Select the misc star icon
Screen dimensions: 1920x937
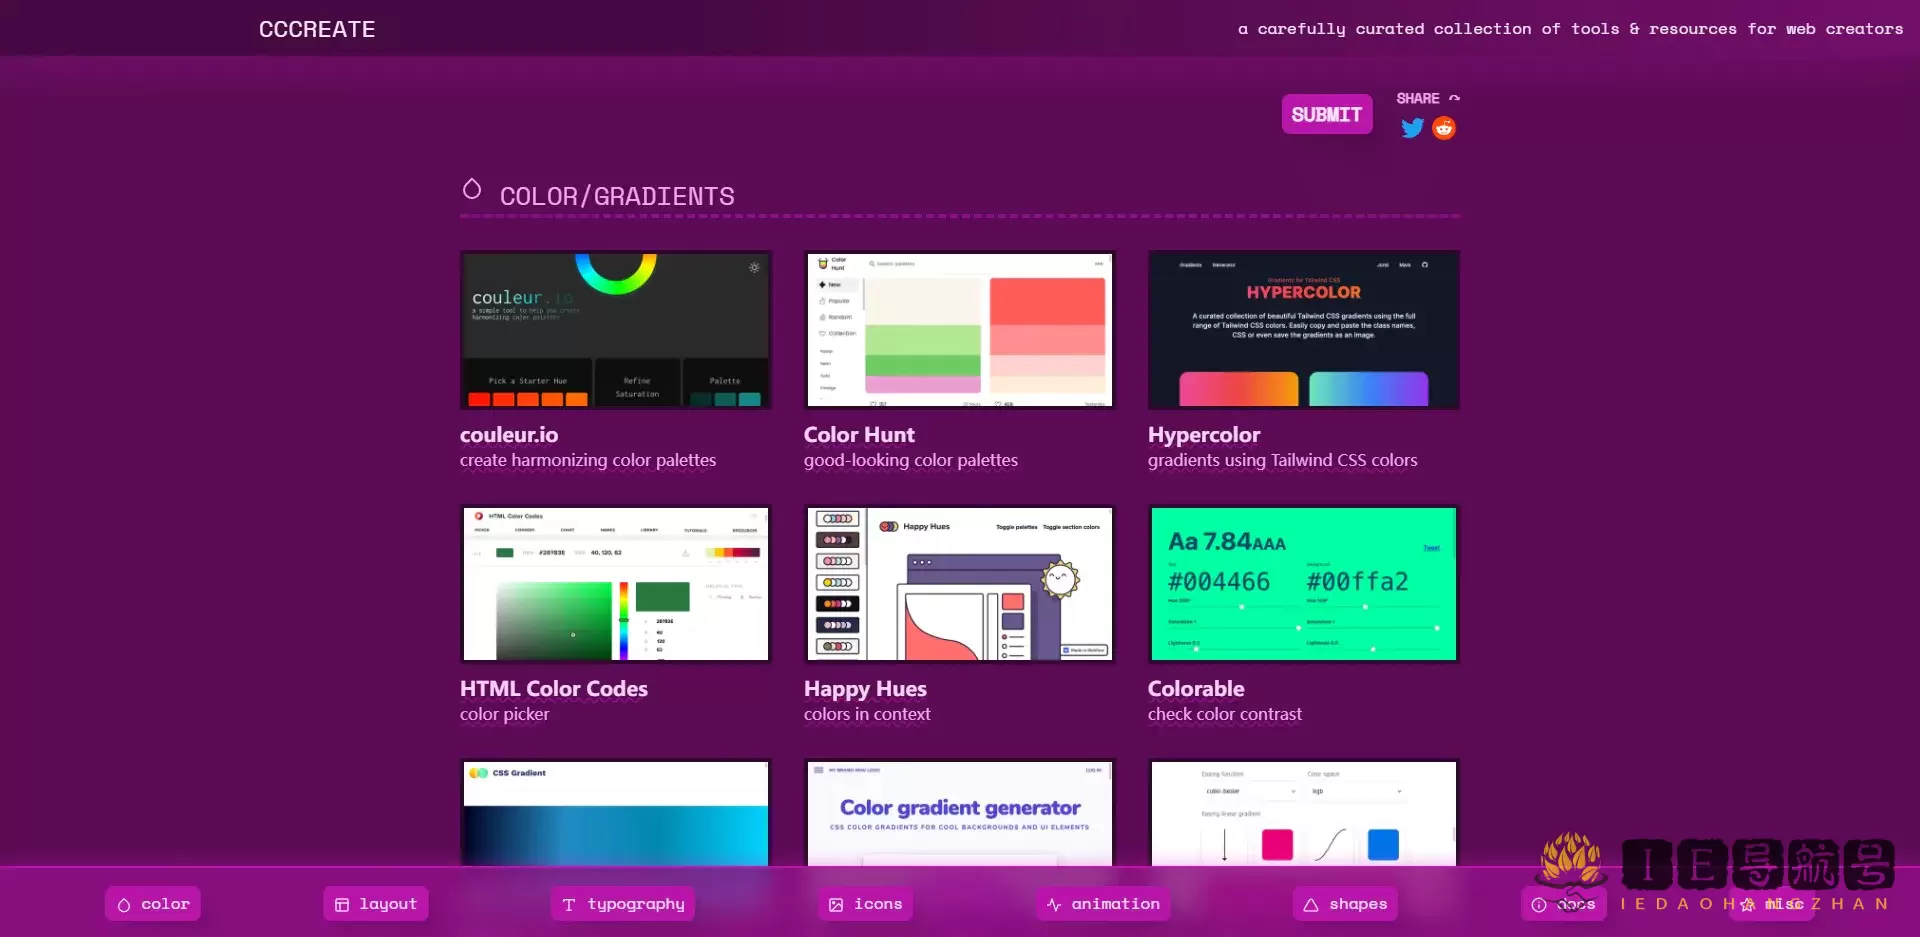point(1746,904)
